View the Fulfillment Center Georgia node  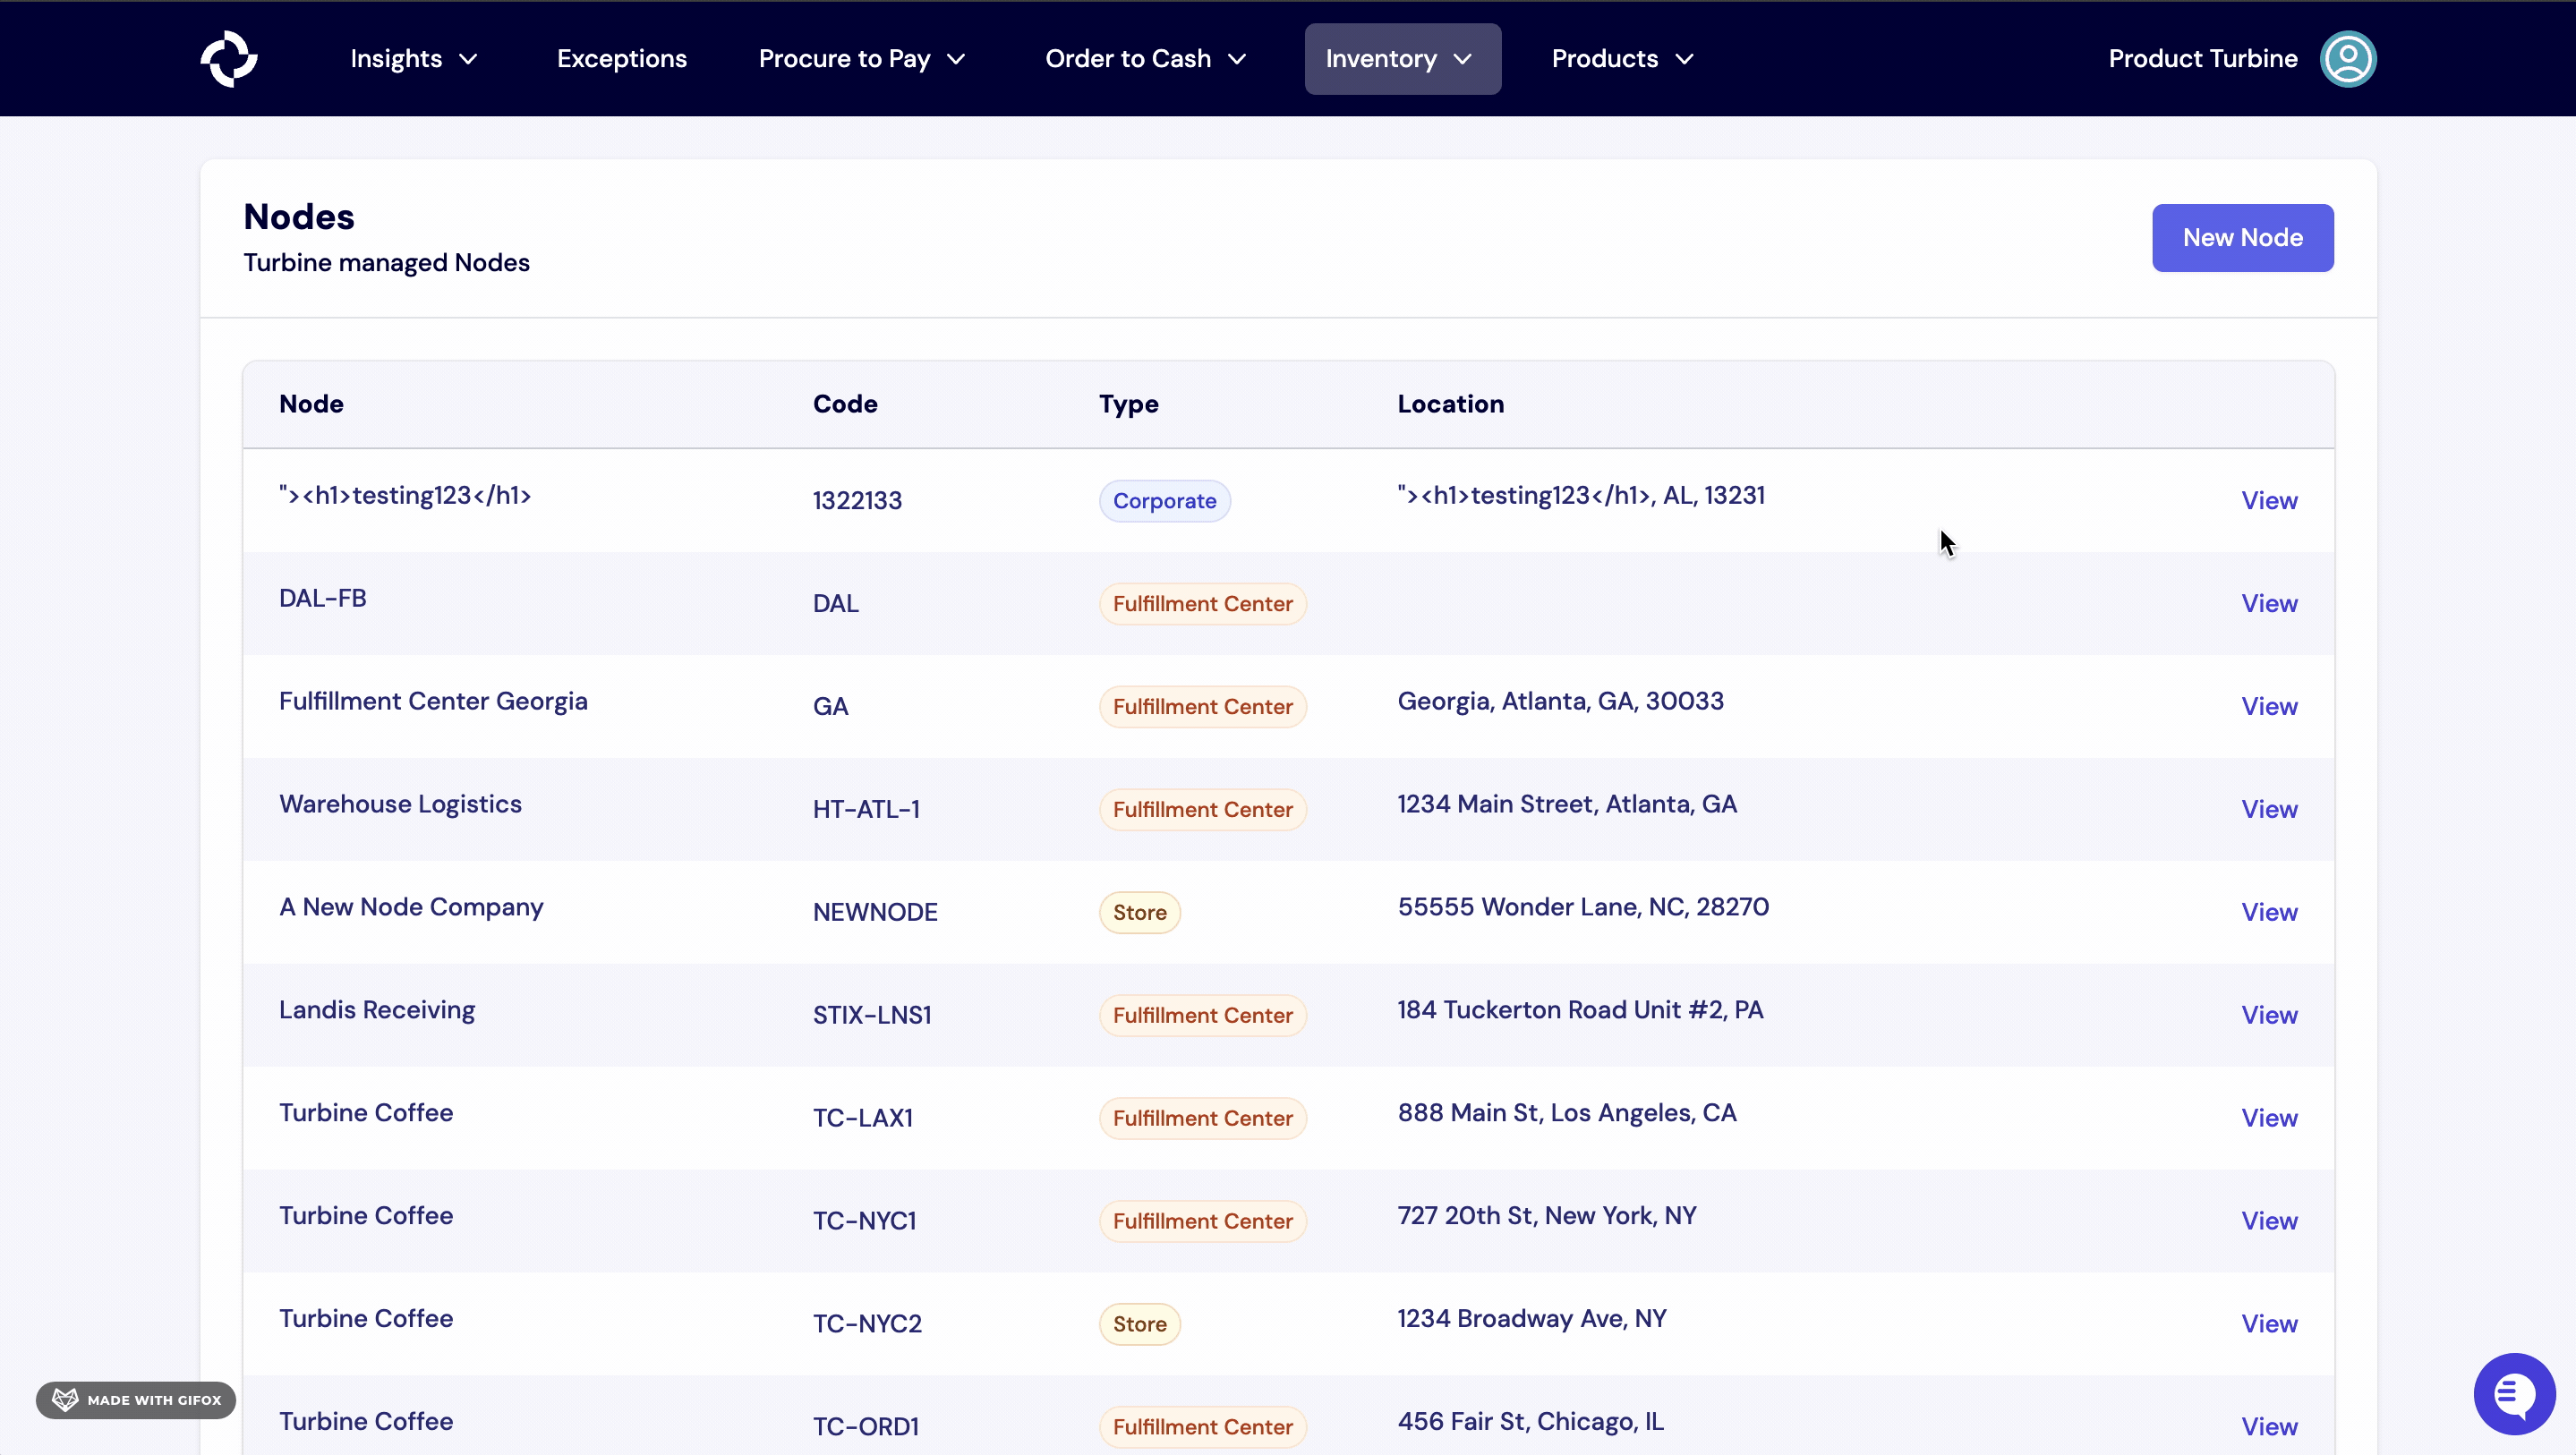[2269, 706]
